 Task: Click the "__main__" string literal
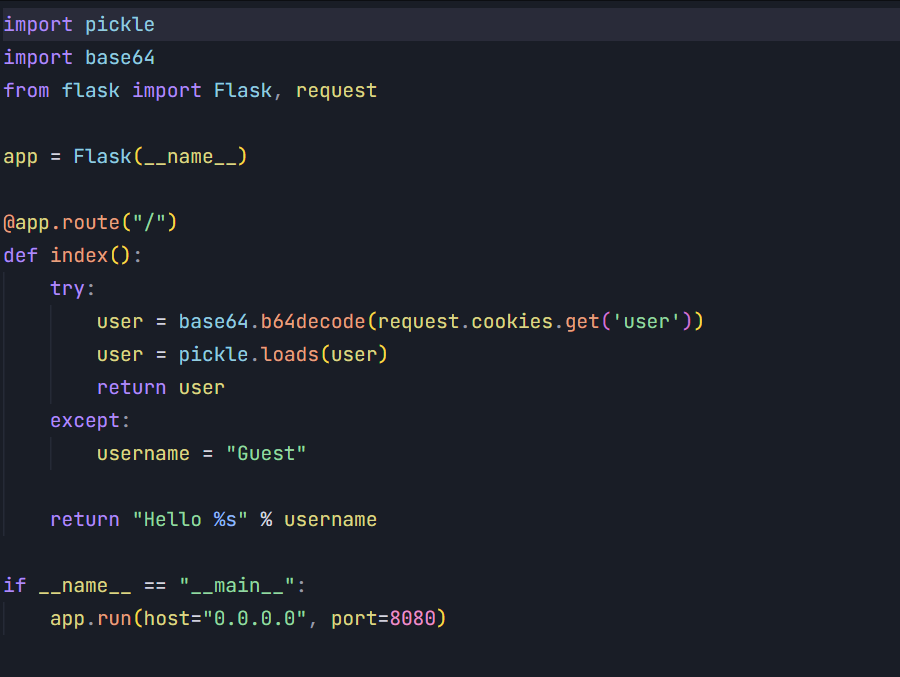click(x=237, y=585)
